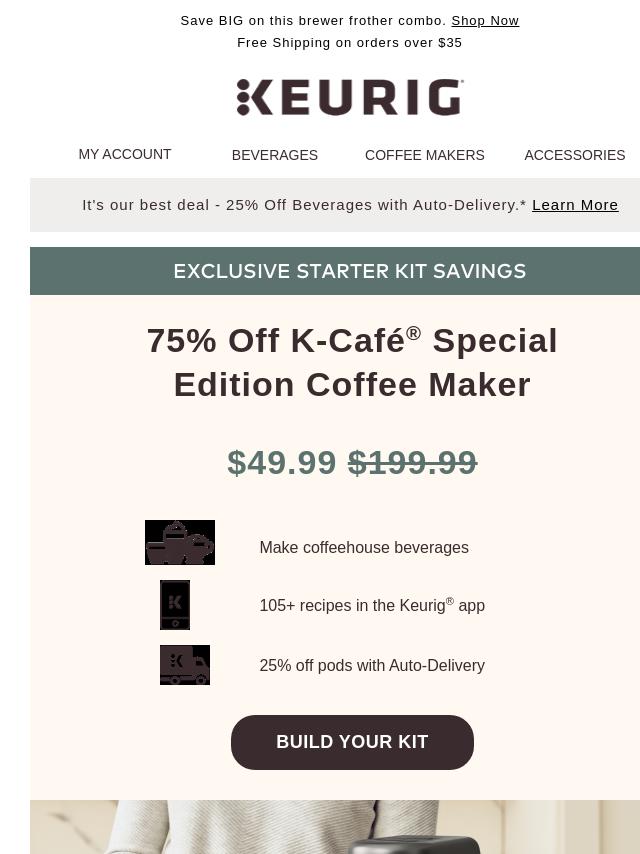Click the Build Your Kit button
This screenshot has width=640, height=854.
coord(352,742)
